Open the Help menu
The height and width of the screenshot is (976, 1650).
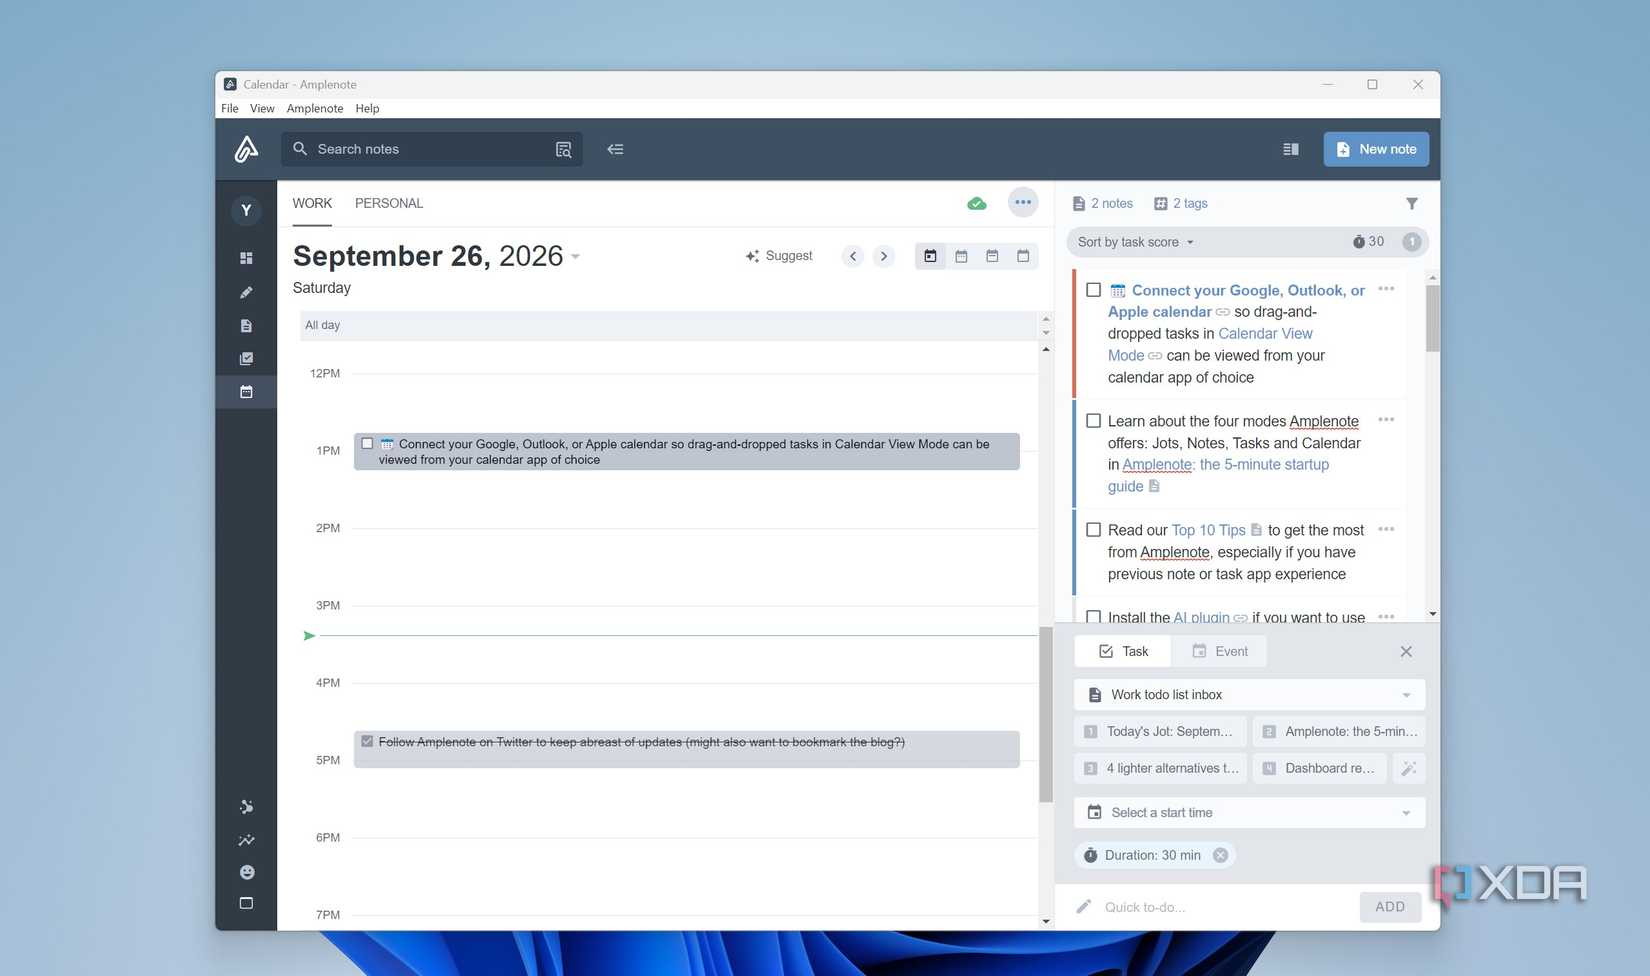367,108
